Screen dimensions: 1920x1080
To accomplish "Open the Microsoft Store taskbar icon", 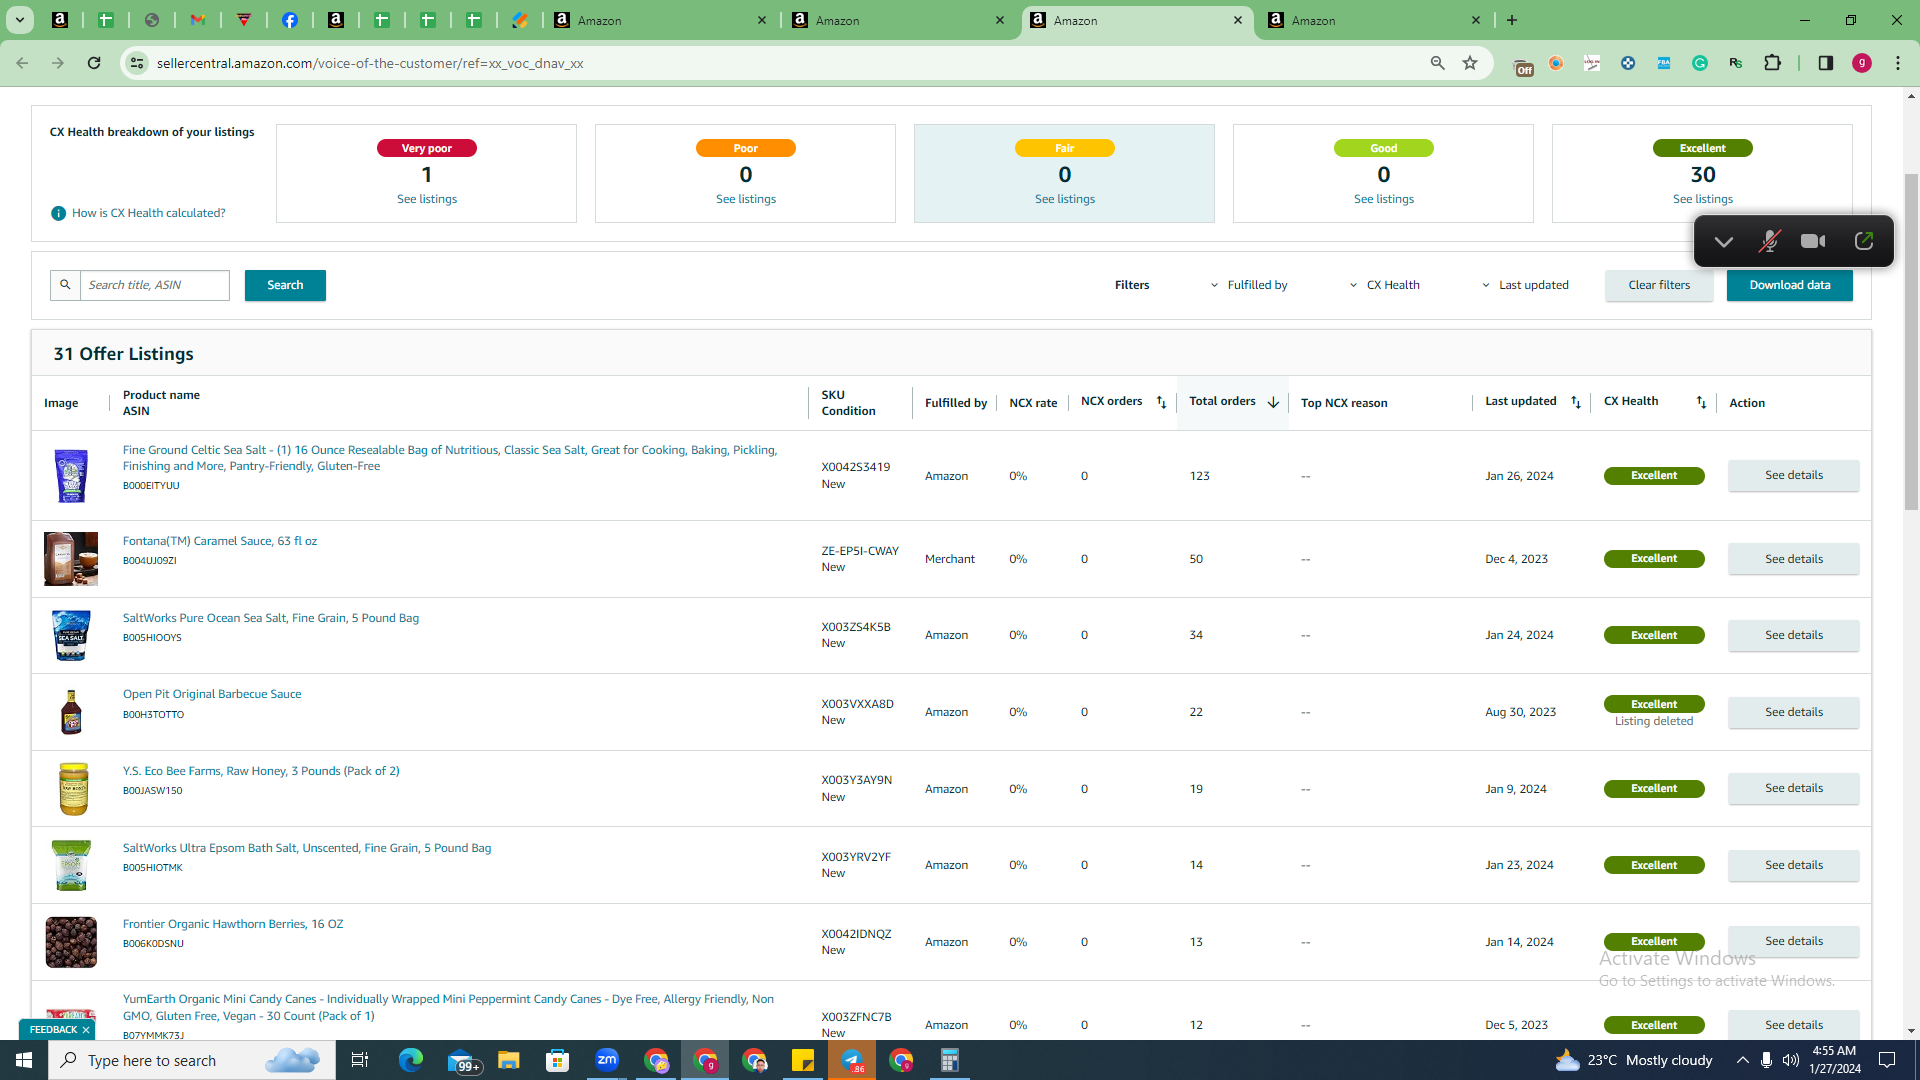I will click(558, 1060).
